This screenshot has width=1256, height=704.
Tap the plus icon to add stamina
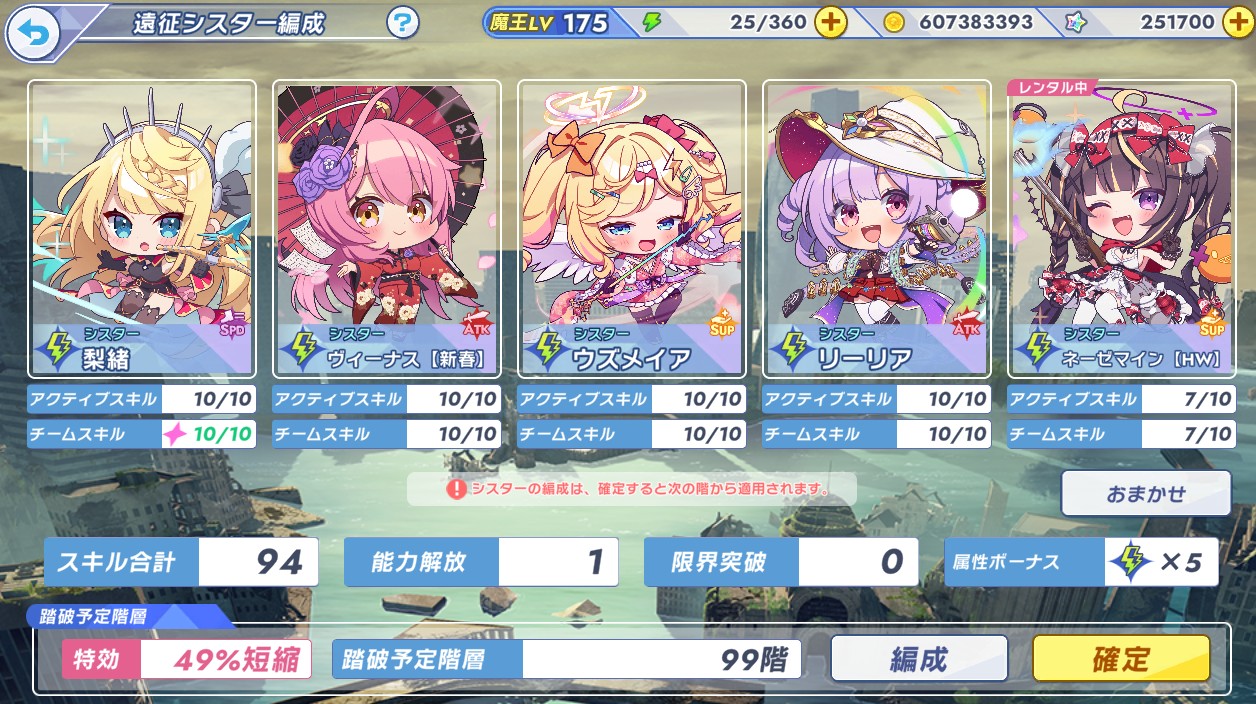click(830, 22)
